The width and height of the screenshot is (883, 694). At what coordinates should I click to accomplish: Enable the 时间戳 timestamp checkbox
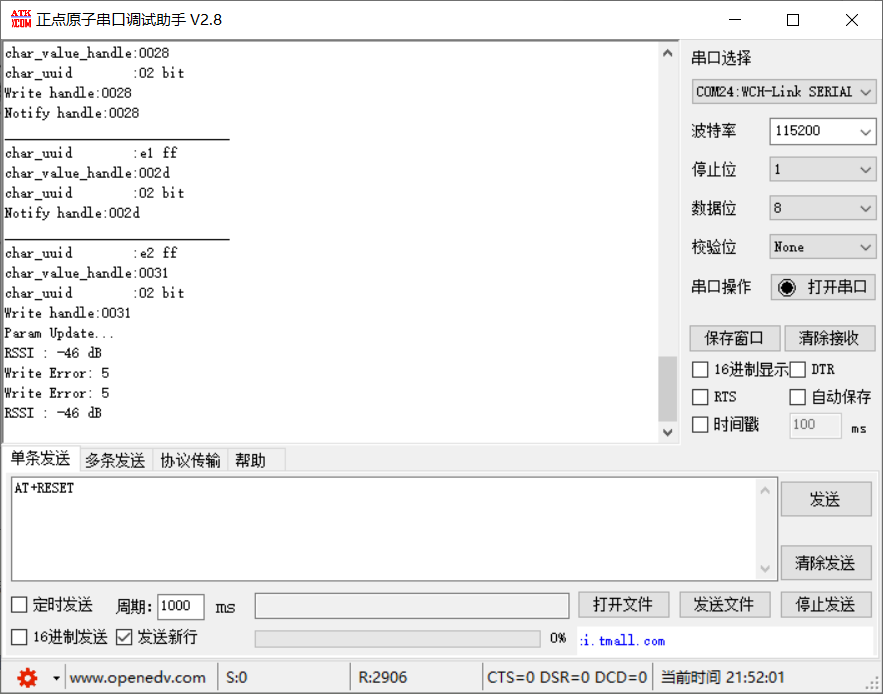click(700, 425)
